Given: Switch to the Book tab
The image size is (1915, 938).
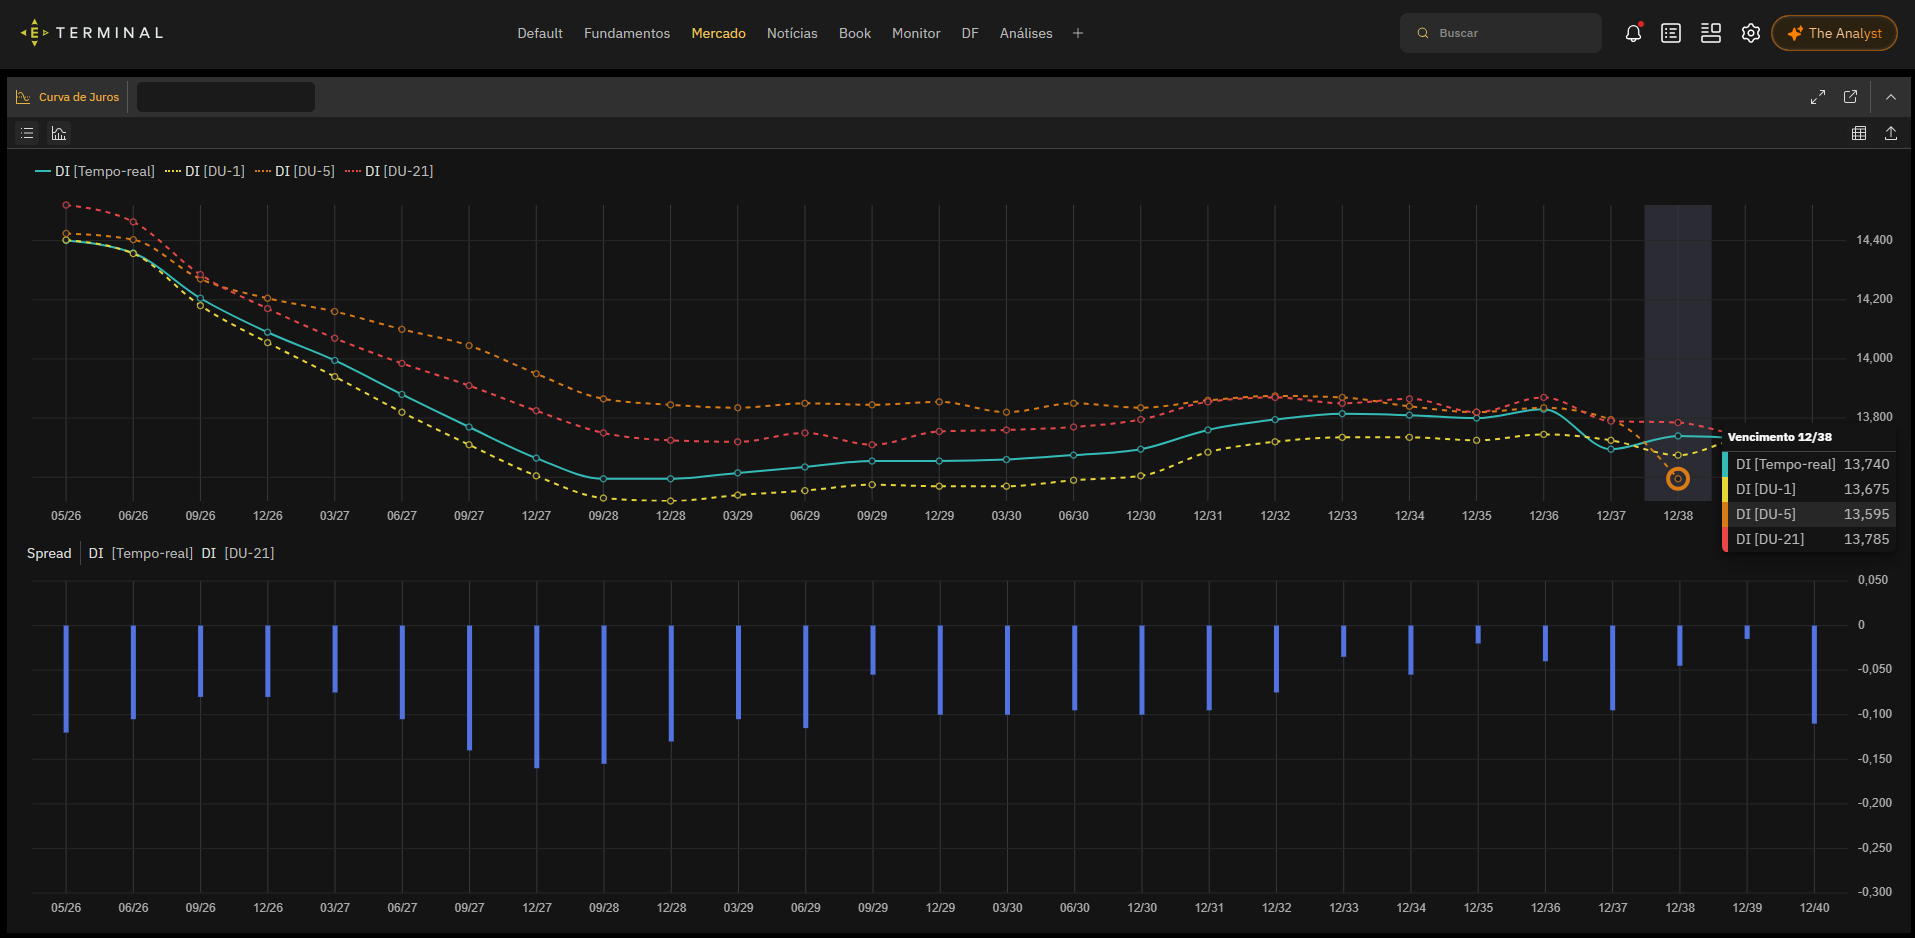Looking at the screenshot, I should [x=855, y=33].
